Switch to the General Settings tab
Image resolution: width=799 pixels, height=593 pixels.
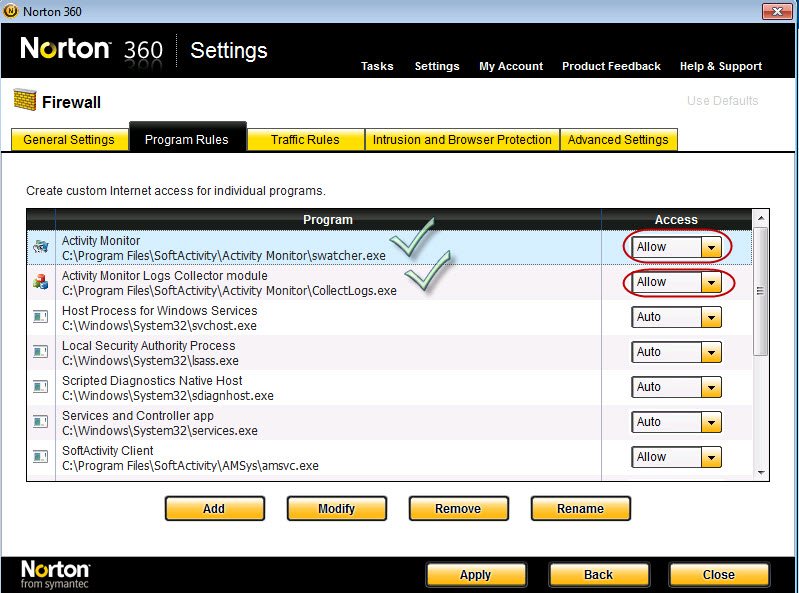pos(69,140)
